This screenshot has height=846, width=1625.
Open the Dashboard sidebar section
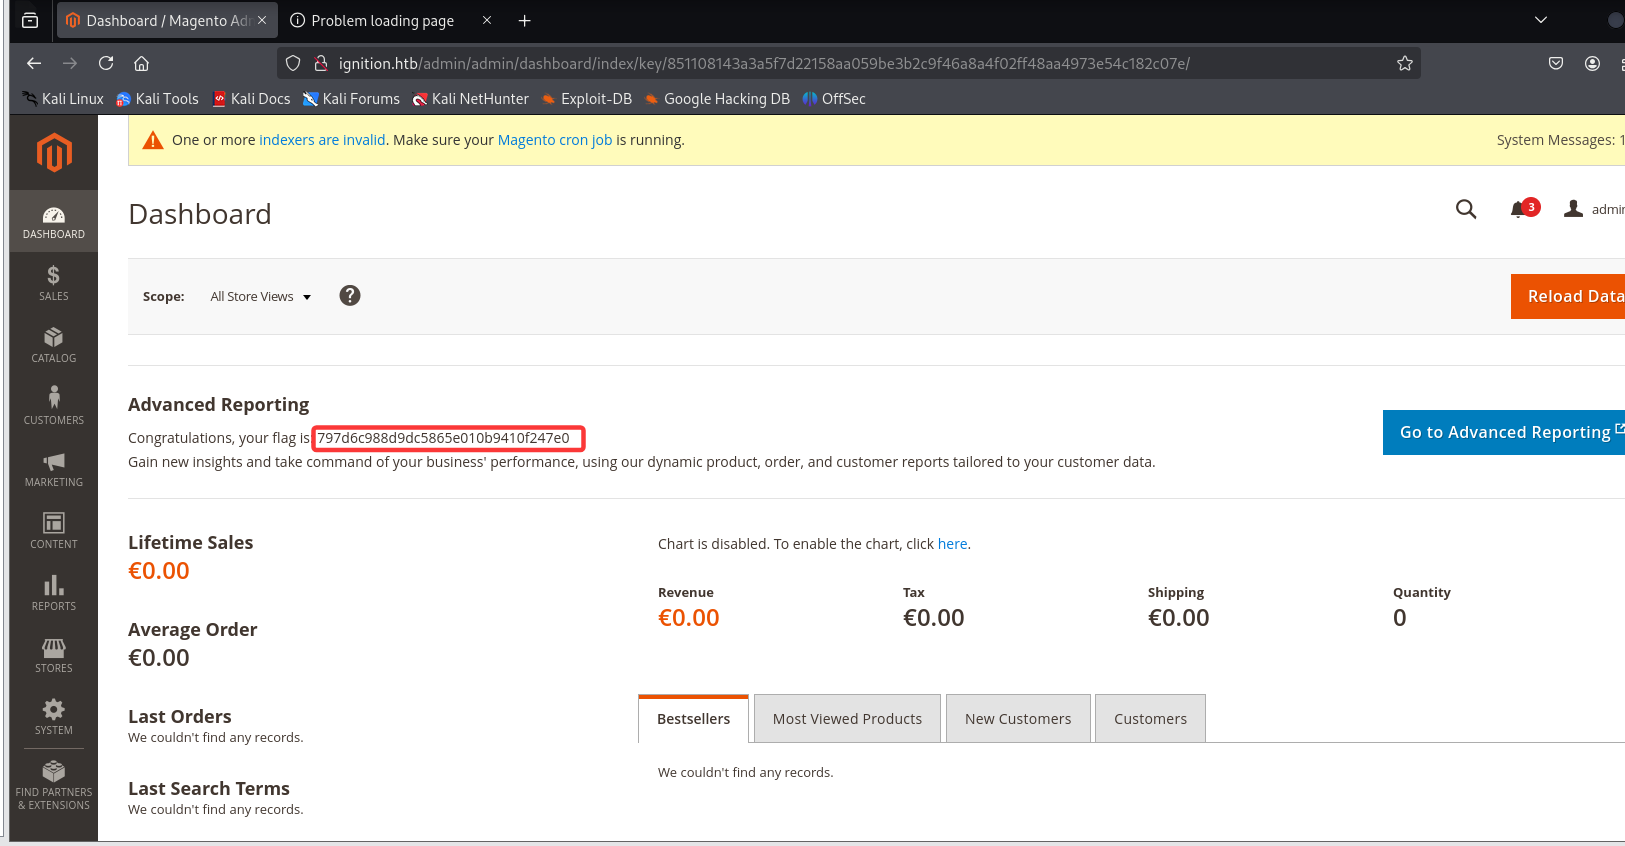pyautogui.click(x=54, y=222)
